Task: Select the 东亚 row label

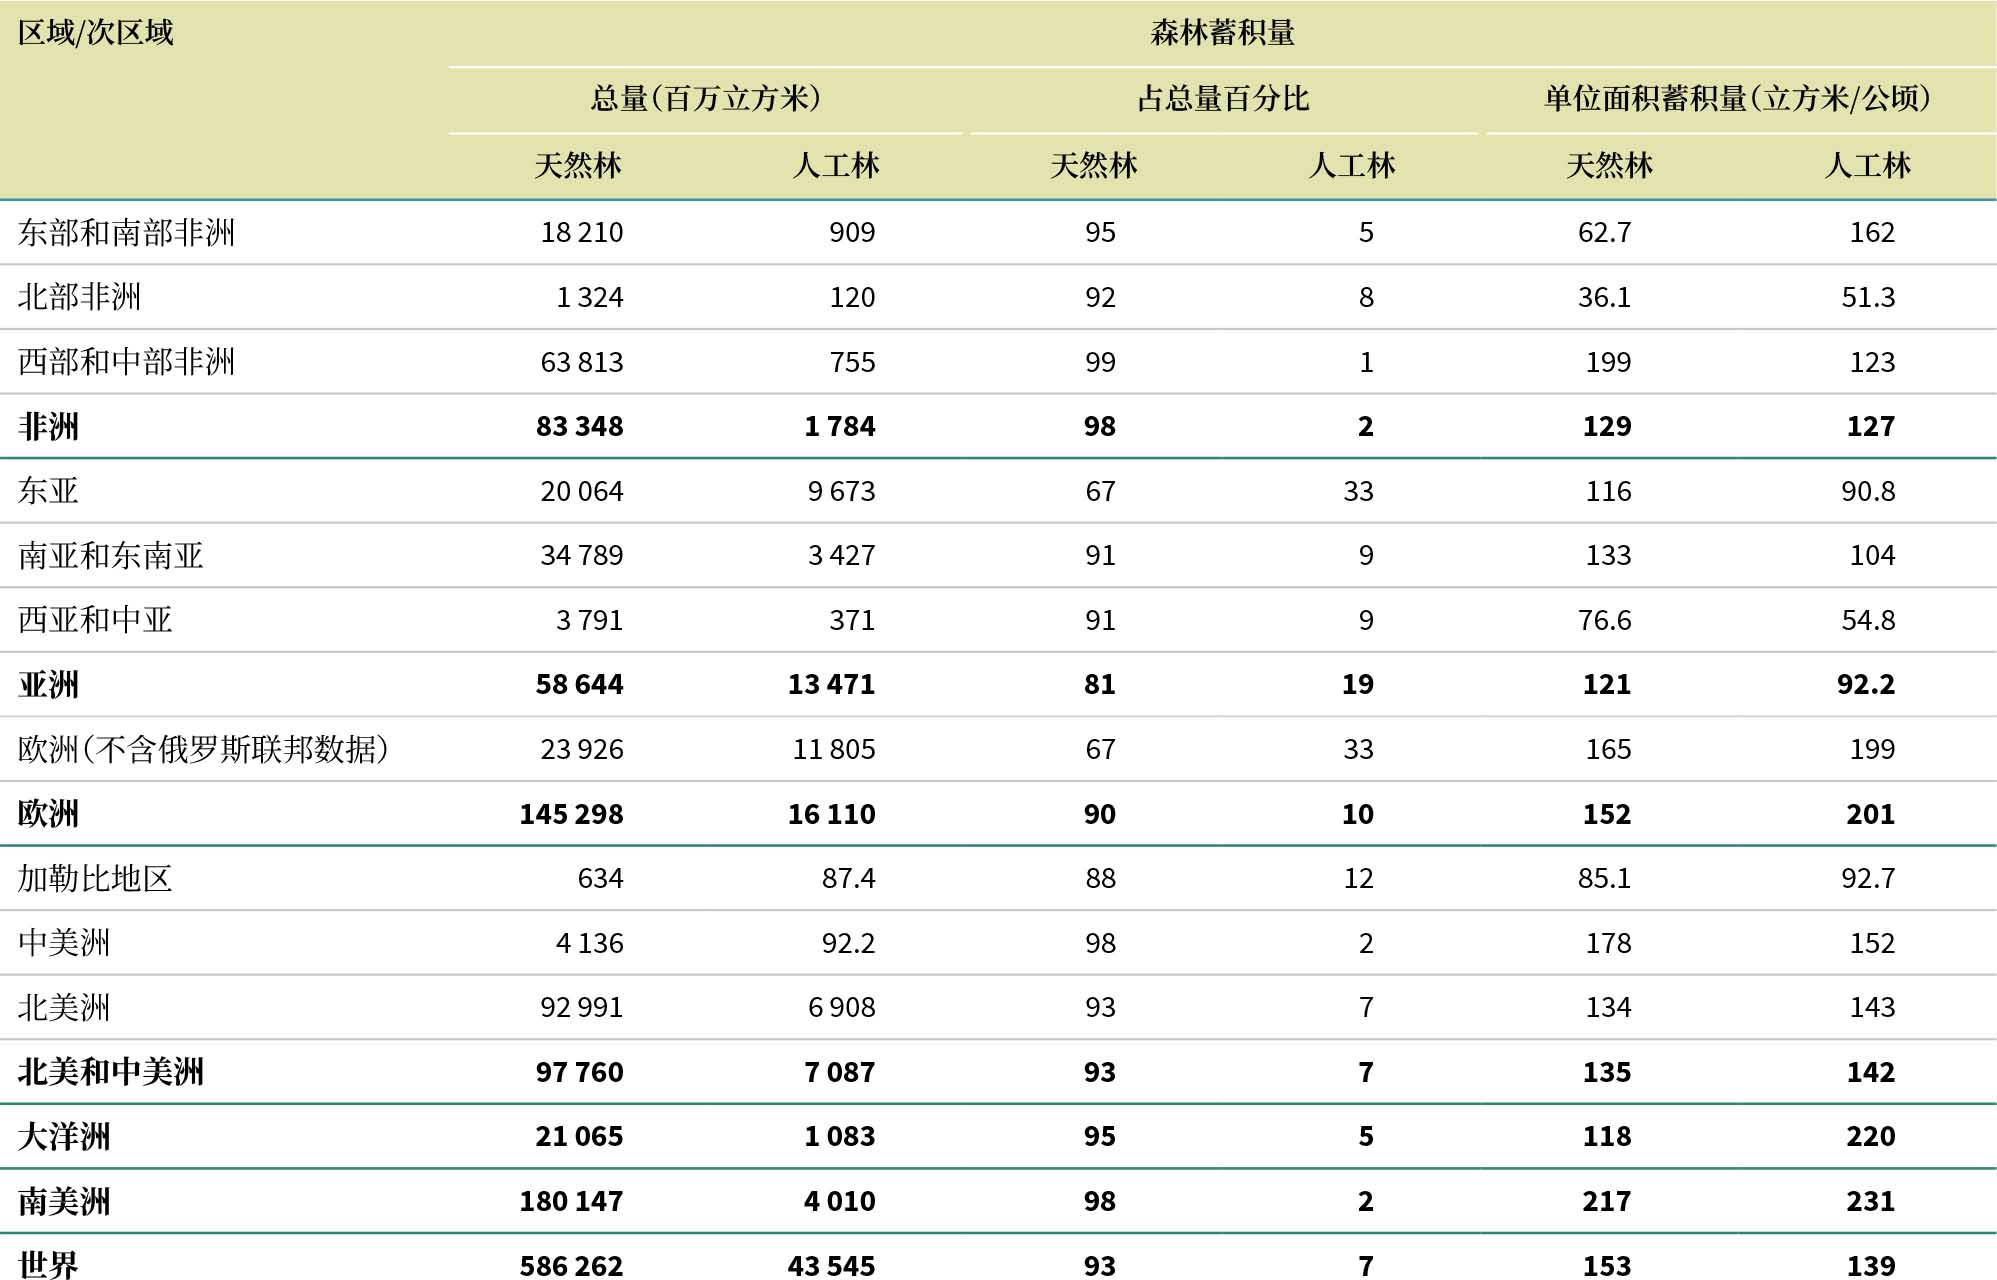Action: (48, 491)
